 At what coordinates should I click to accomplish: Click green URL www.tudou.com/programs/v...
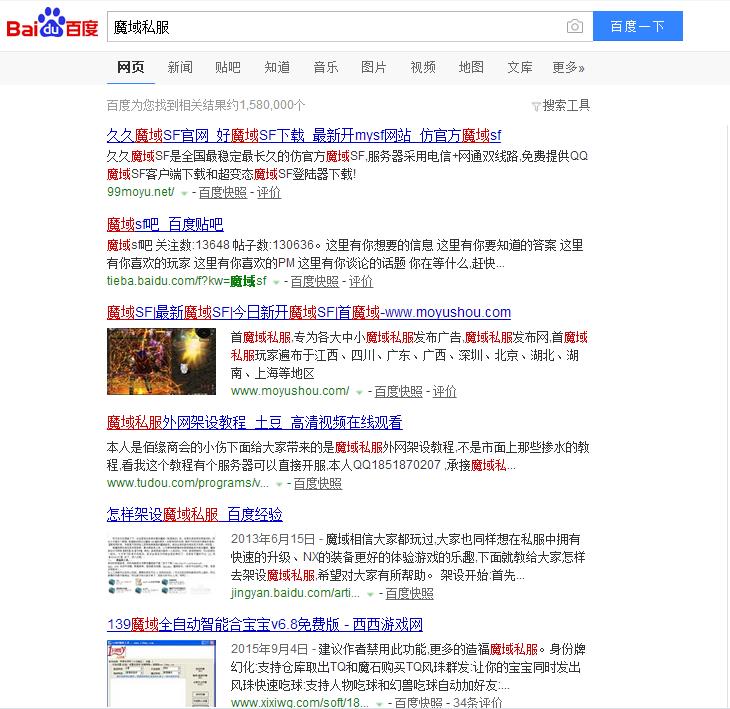pyautogui.click(x=188, y=483)
